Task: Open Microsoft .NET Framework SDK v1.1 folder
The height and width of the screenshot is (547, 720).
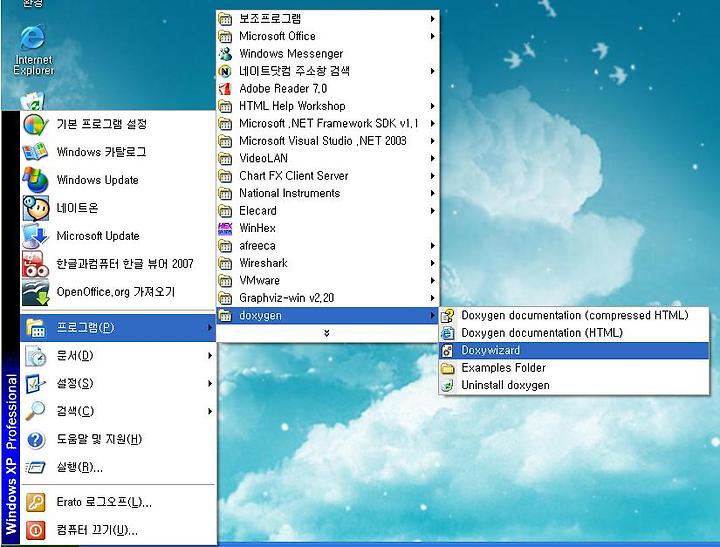Action: point(327,124)
